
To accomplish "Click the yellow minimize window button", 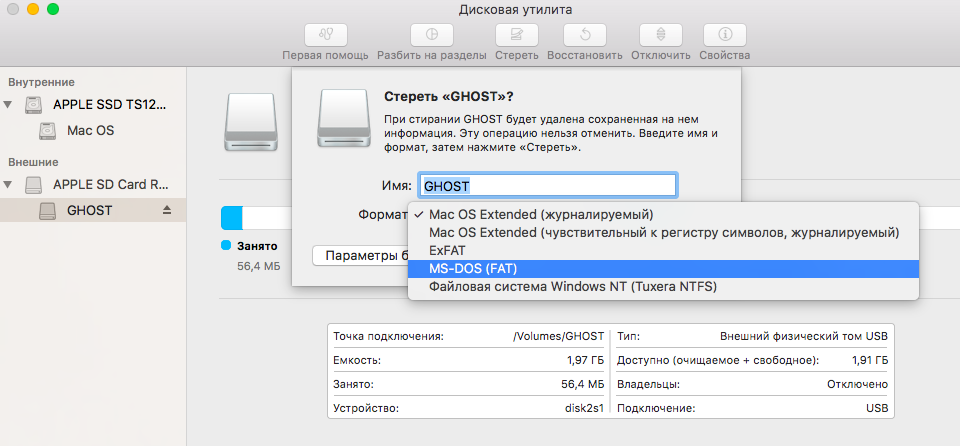I will click(x=33, y=9).
